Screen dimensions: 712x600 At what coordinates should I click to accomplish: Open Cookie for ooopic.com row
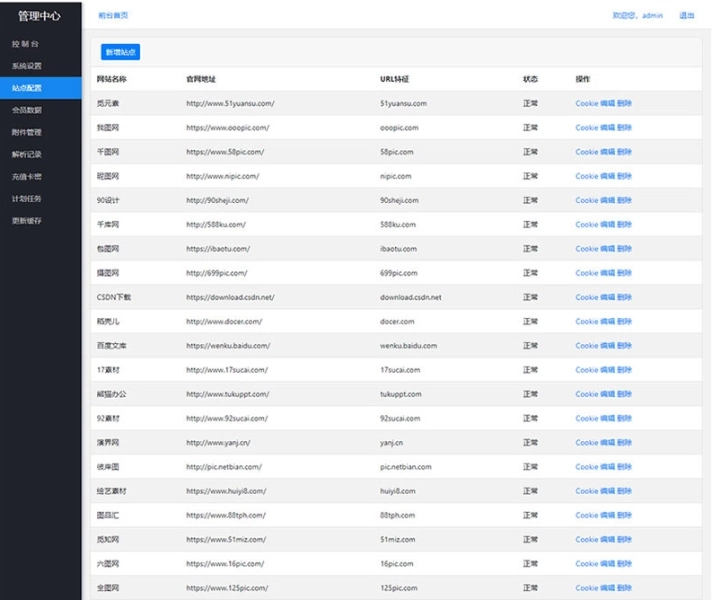click(587, 128)
